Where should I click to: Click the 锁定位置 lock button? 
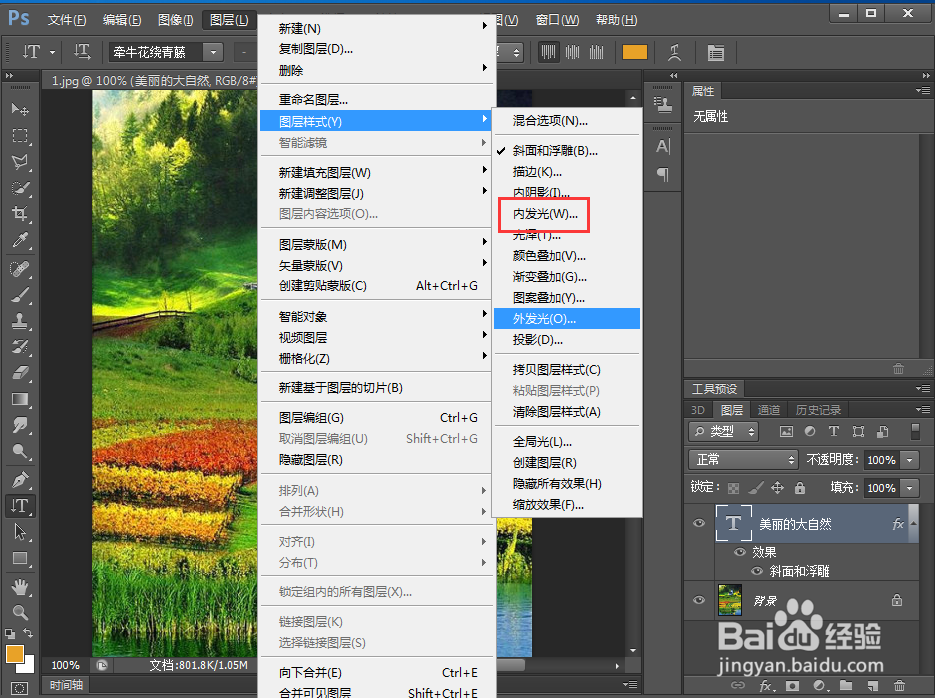(x=778, y=487)
